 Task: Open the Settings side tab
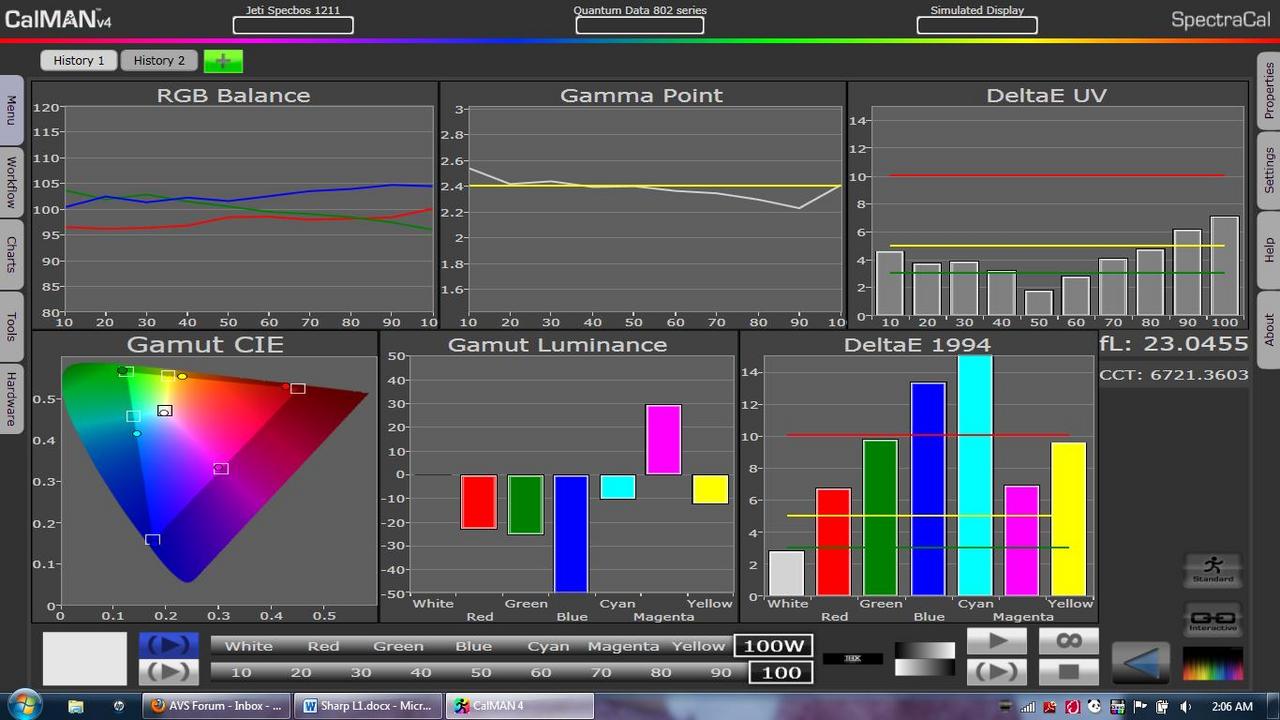(1268, 170)
